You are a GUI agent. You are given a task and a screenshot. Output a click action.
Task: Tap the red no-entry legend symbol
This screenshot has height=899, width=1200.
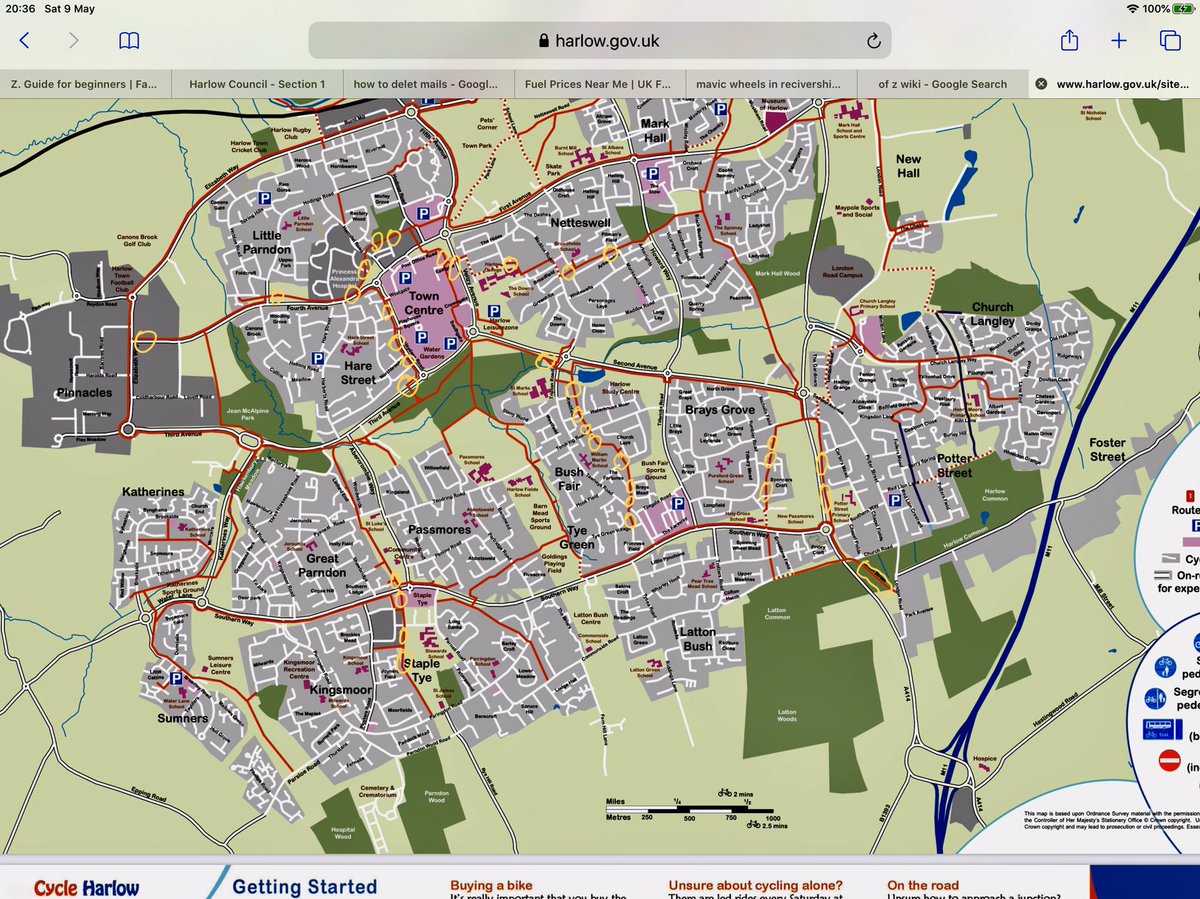click(x=1170, y=757)
